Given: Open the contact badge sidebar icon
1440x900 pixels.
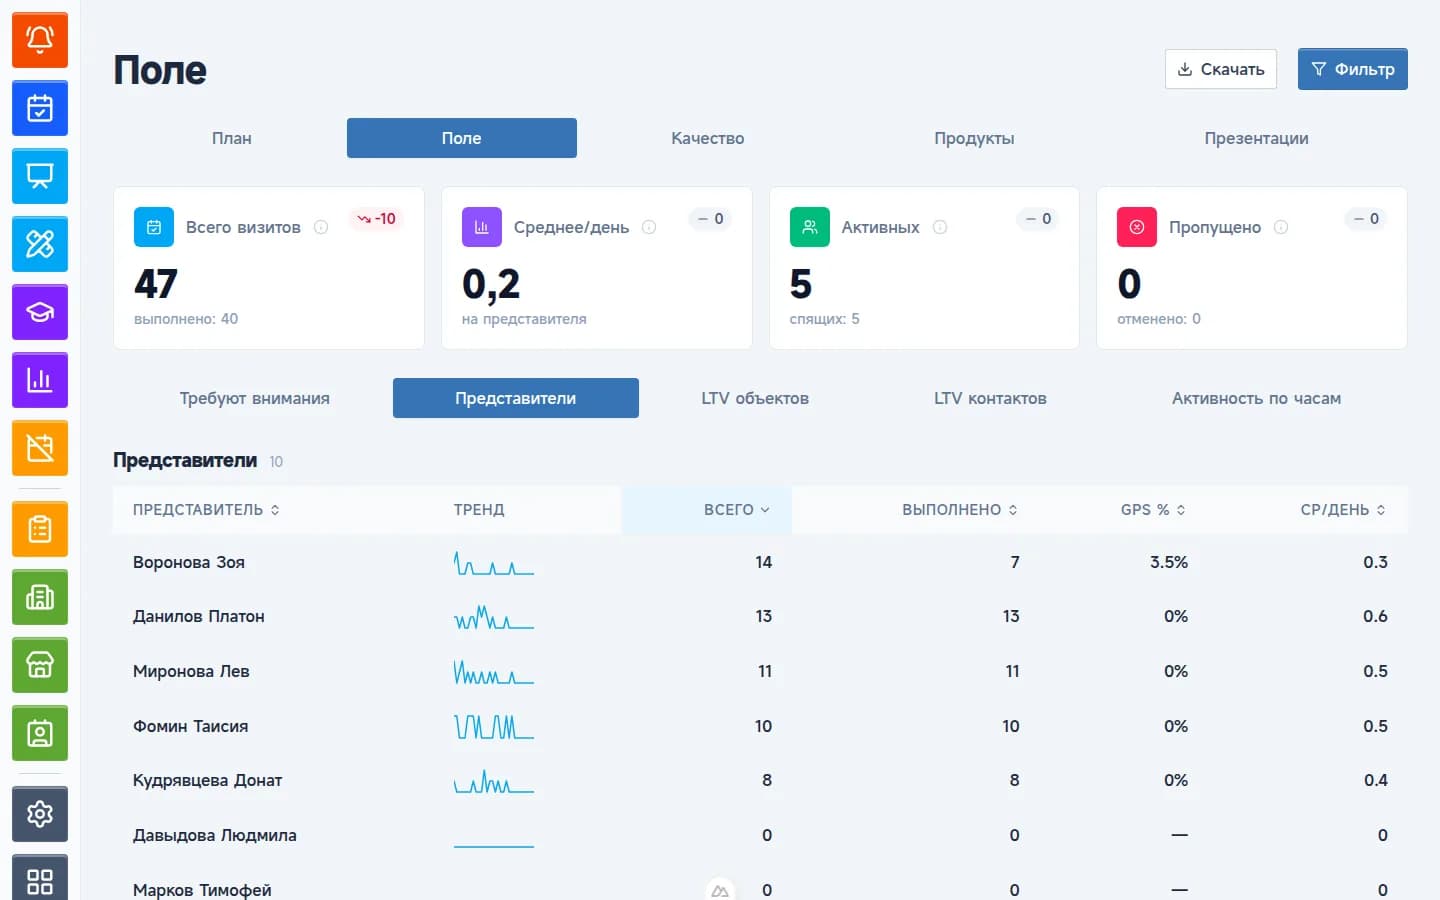Looking at the screenshot, I should (x=40, y=733).
